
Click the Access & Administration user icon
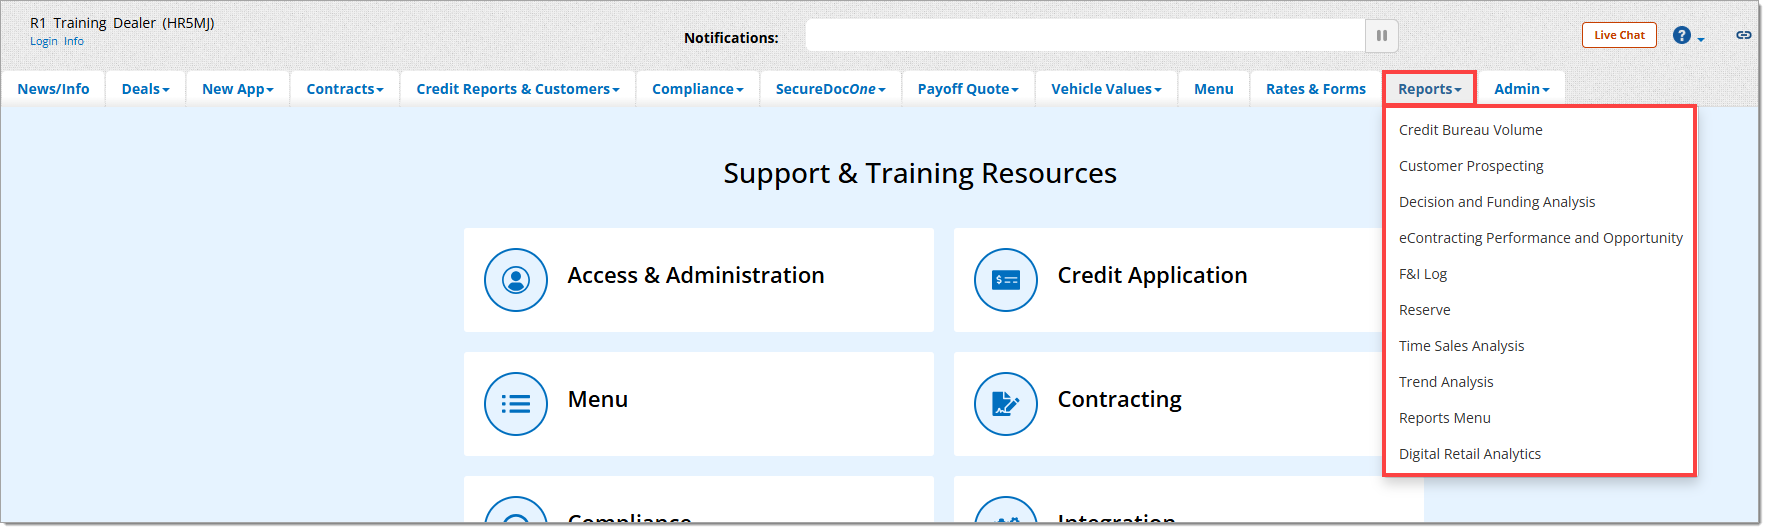516,280
